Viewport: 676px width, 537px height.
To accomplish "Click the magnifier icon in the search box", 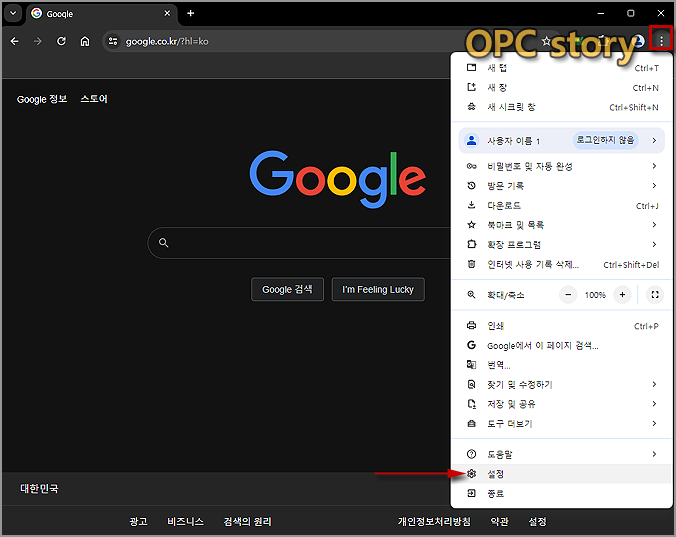I will (163, 243).
